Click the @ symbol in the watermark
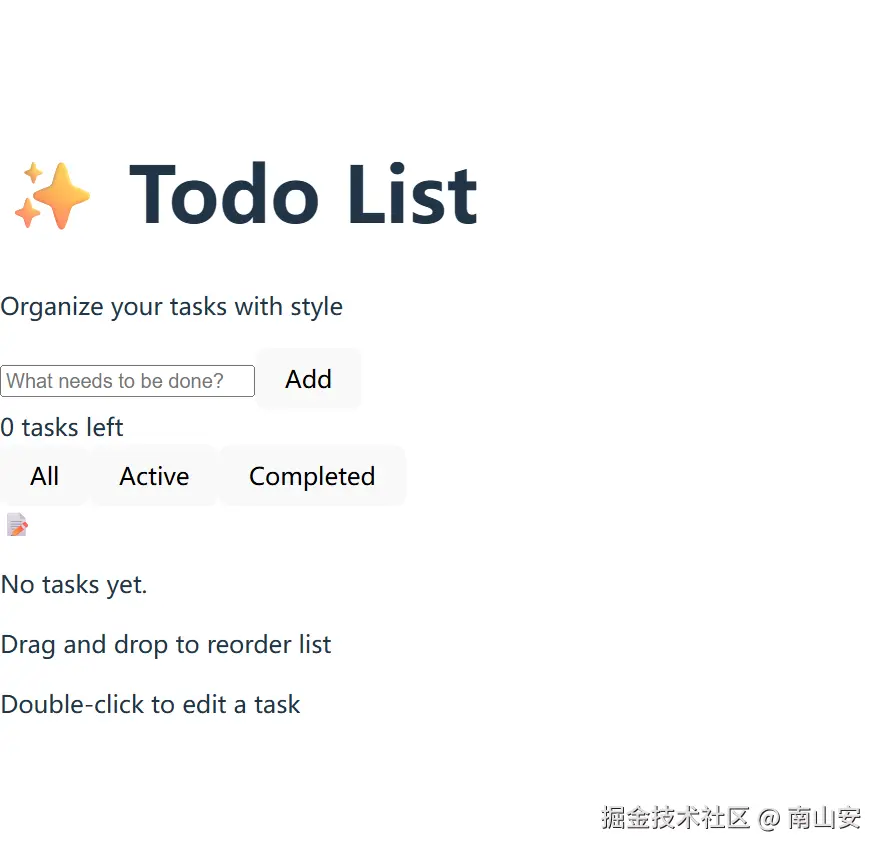The width and height of the screenshot is (885, 855). [x=768, y=819]
